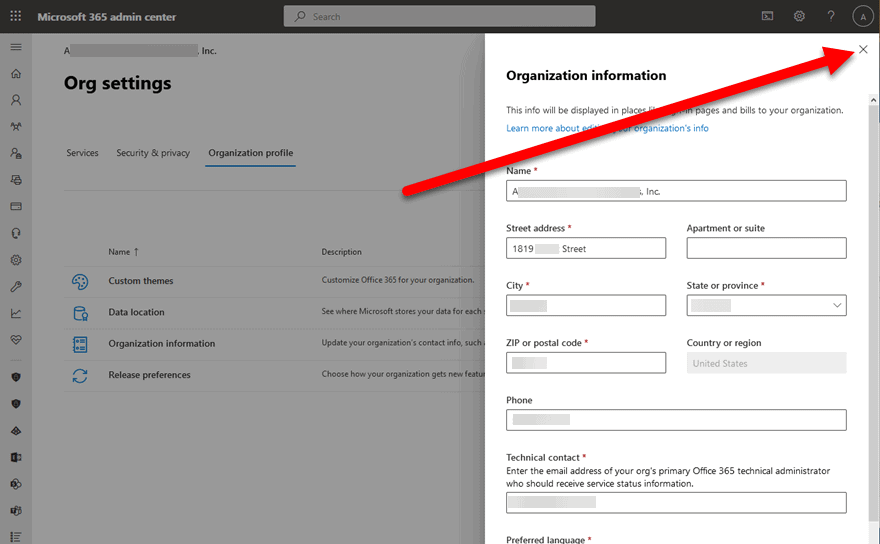Open Support headset icon in sidebar

coord(16,233)
